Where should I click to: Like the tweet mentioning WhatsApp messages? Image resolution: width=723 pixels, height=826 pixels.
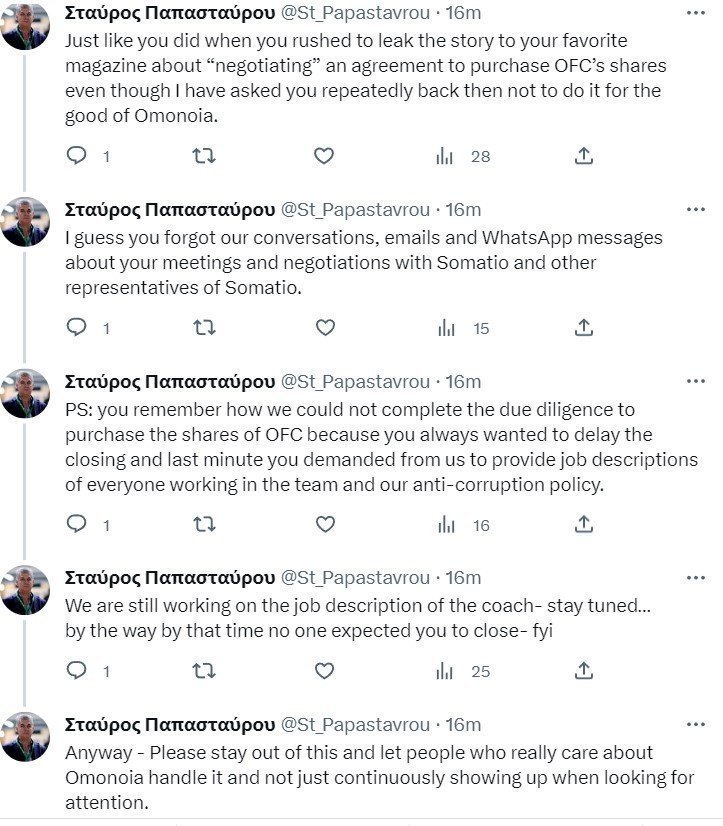click(x=325, y=327)
